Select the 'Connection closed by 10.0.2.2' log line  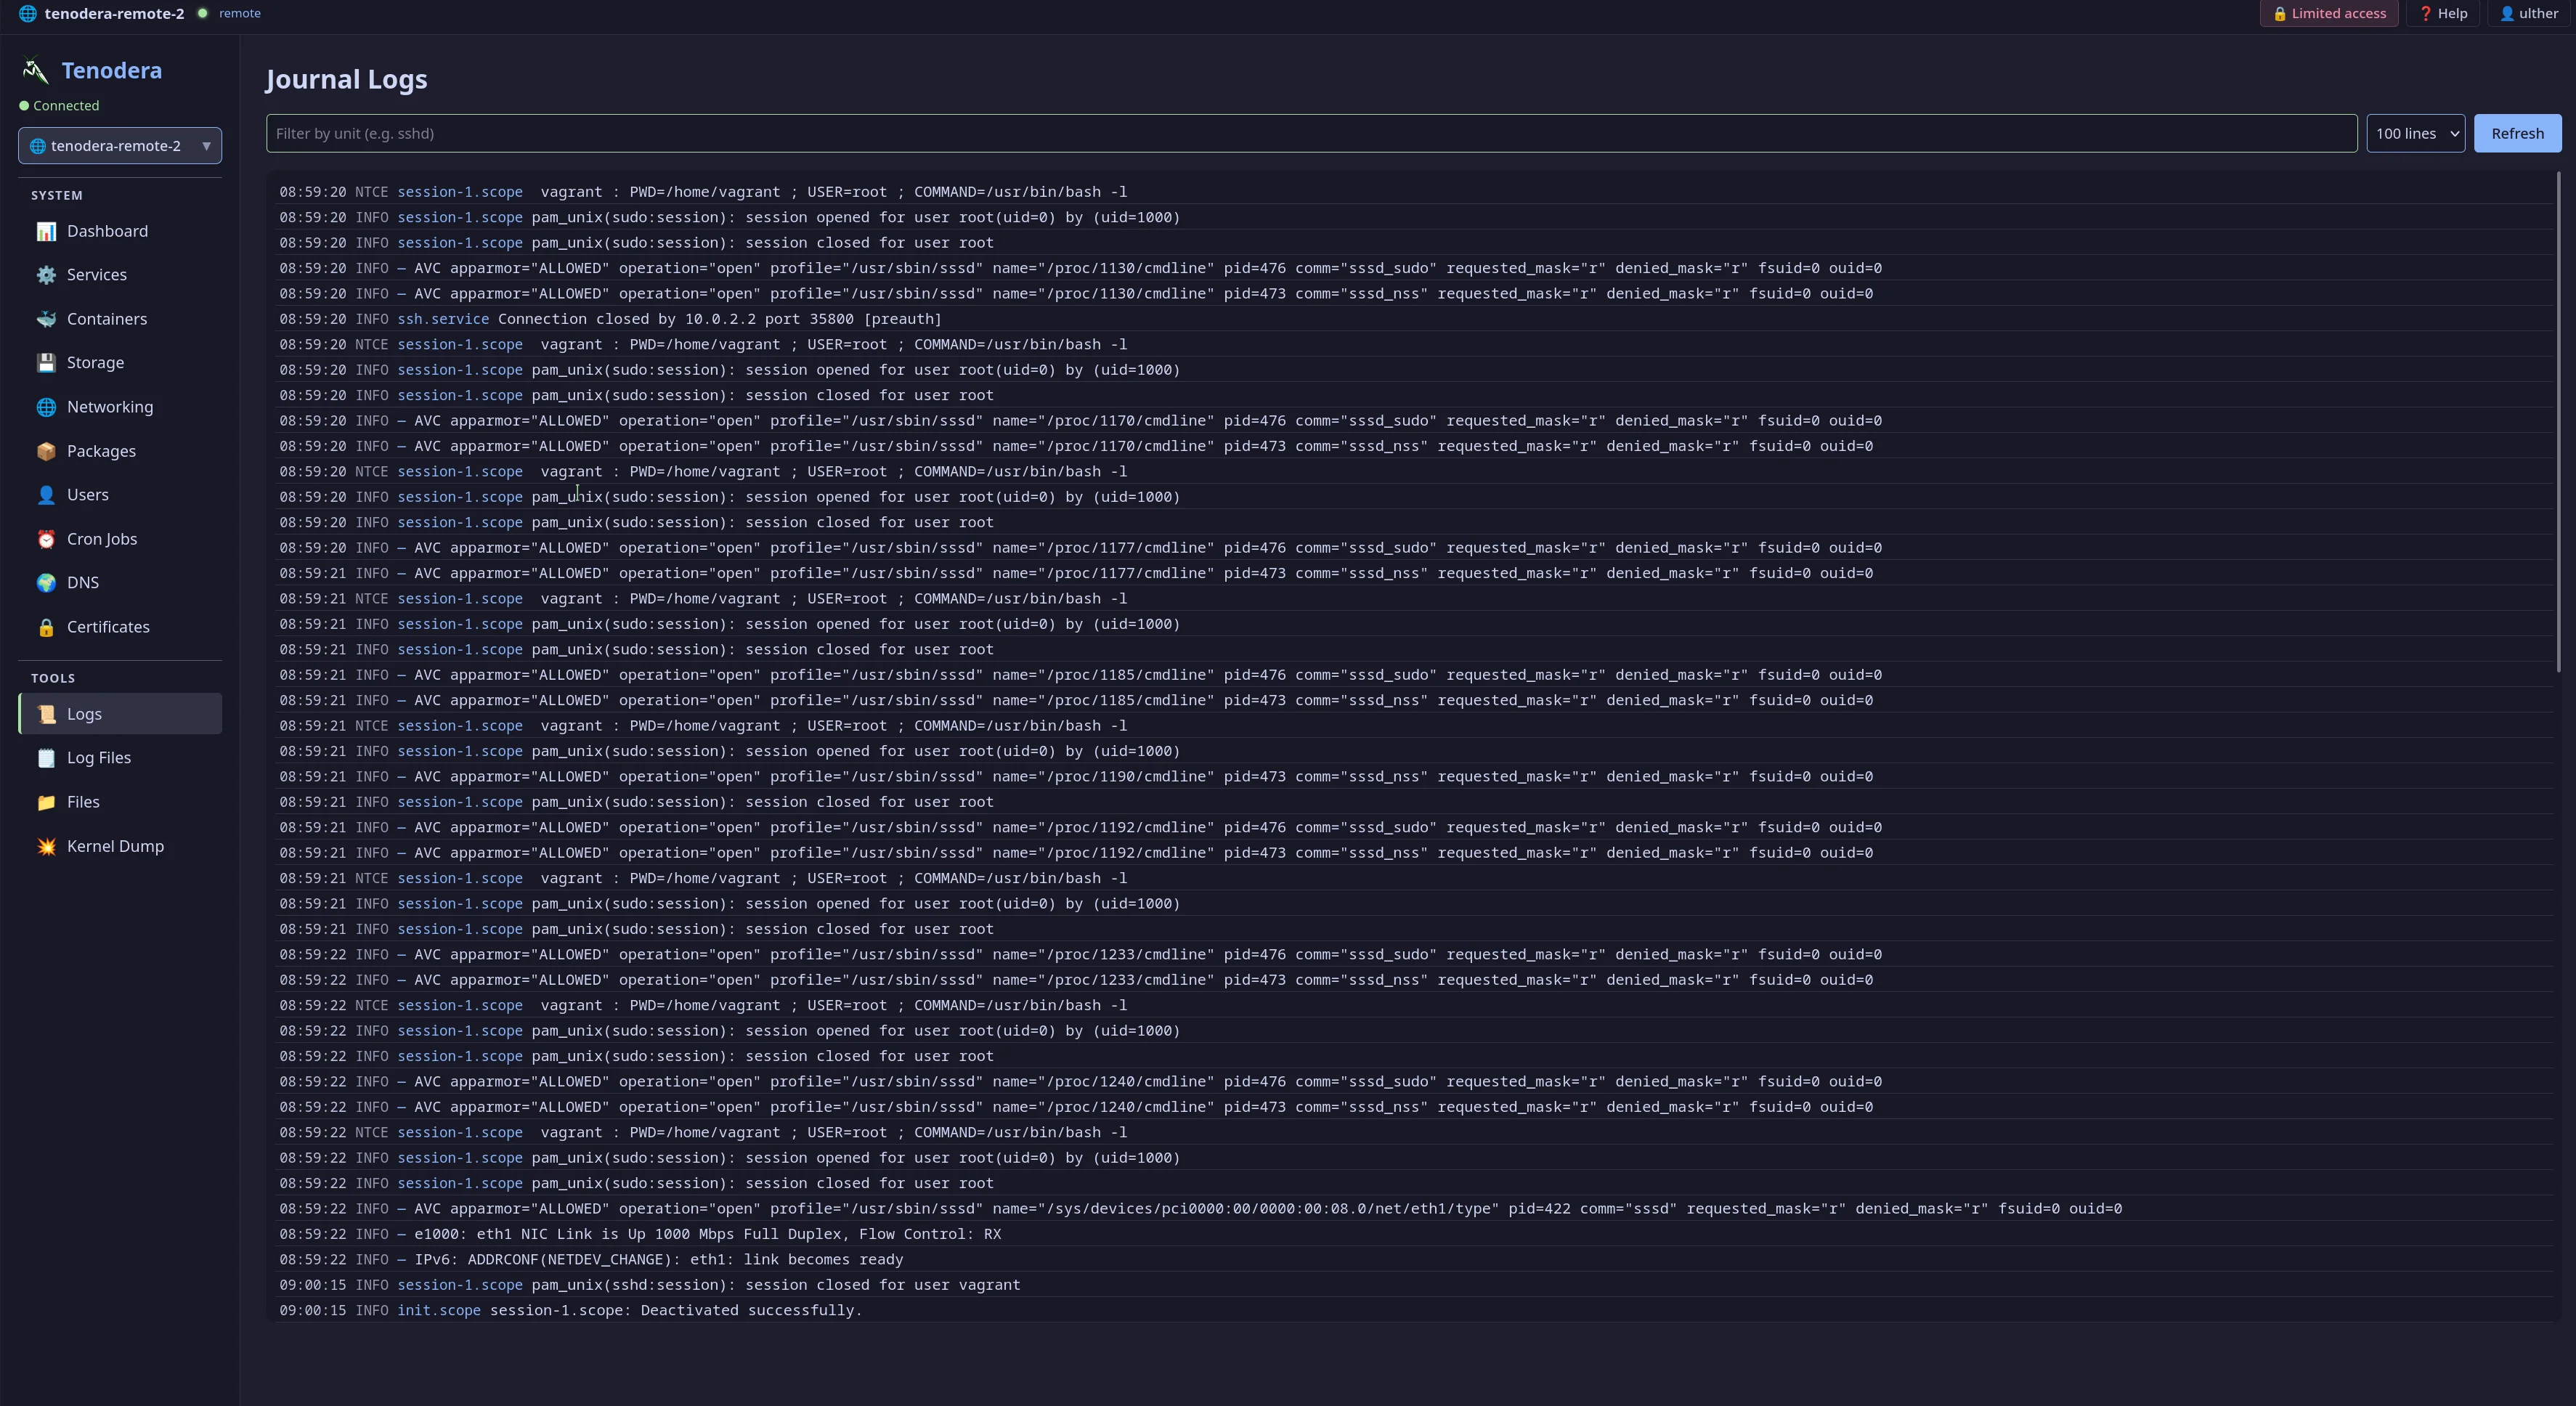tap(1414, 319)
